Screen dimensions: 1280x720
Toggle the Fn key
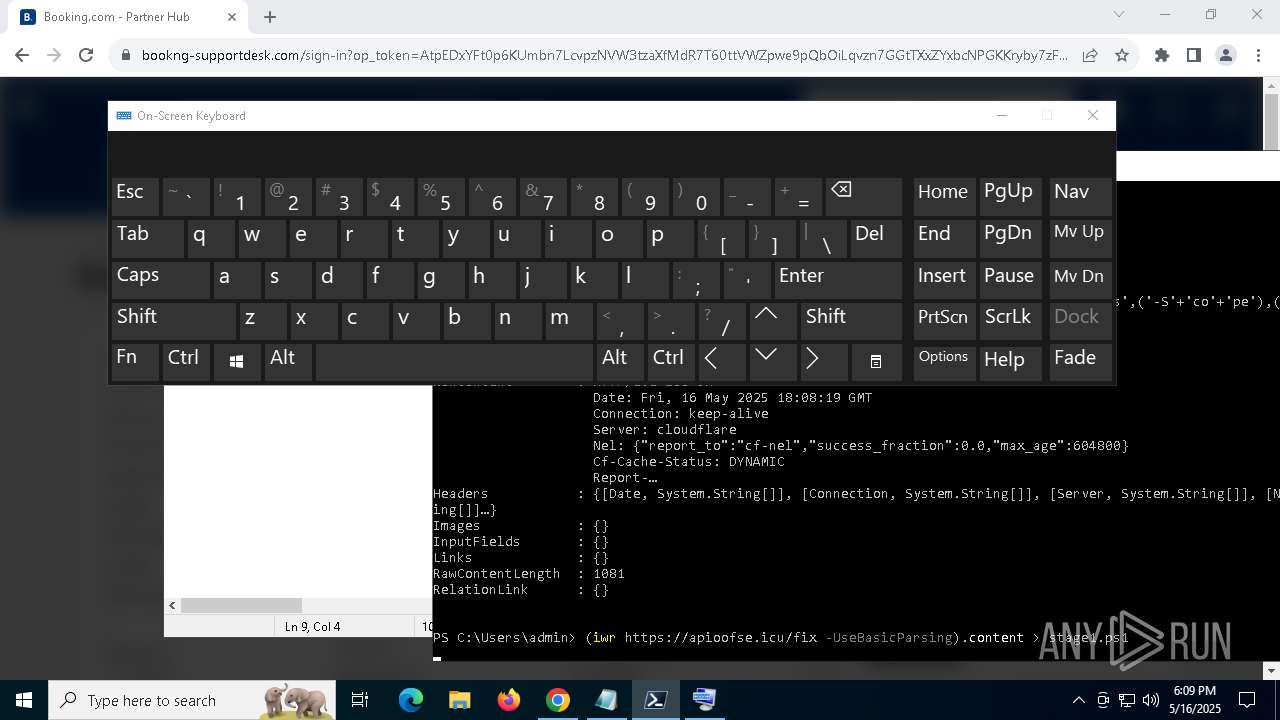point(135,361)
